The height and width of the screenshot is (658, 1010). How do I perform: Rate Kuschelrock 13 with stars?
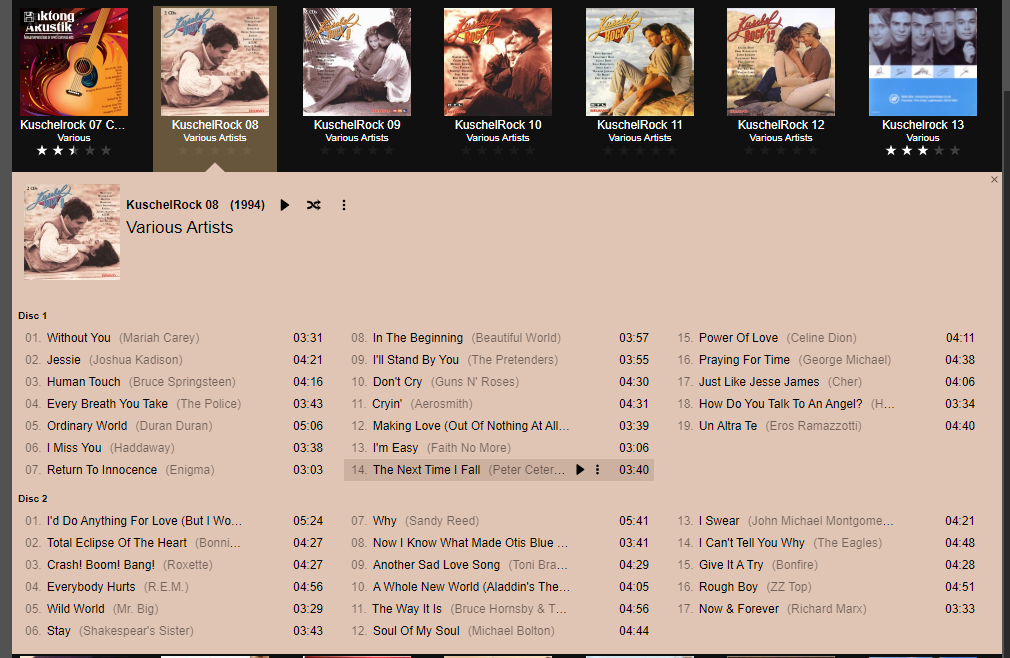click(922, 151)
